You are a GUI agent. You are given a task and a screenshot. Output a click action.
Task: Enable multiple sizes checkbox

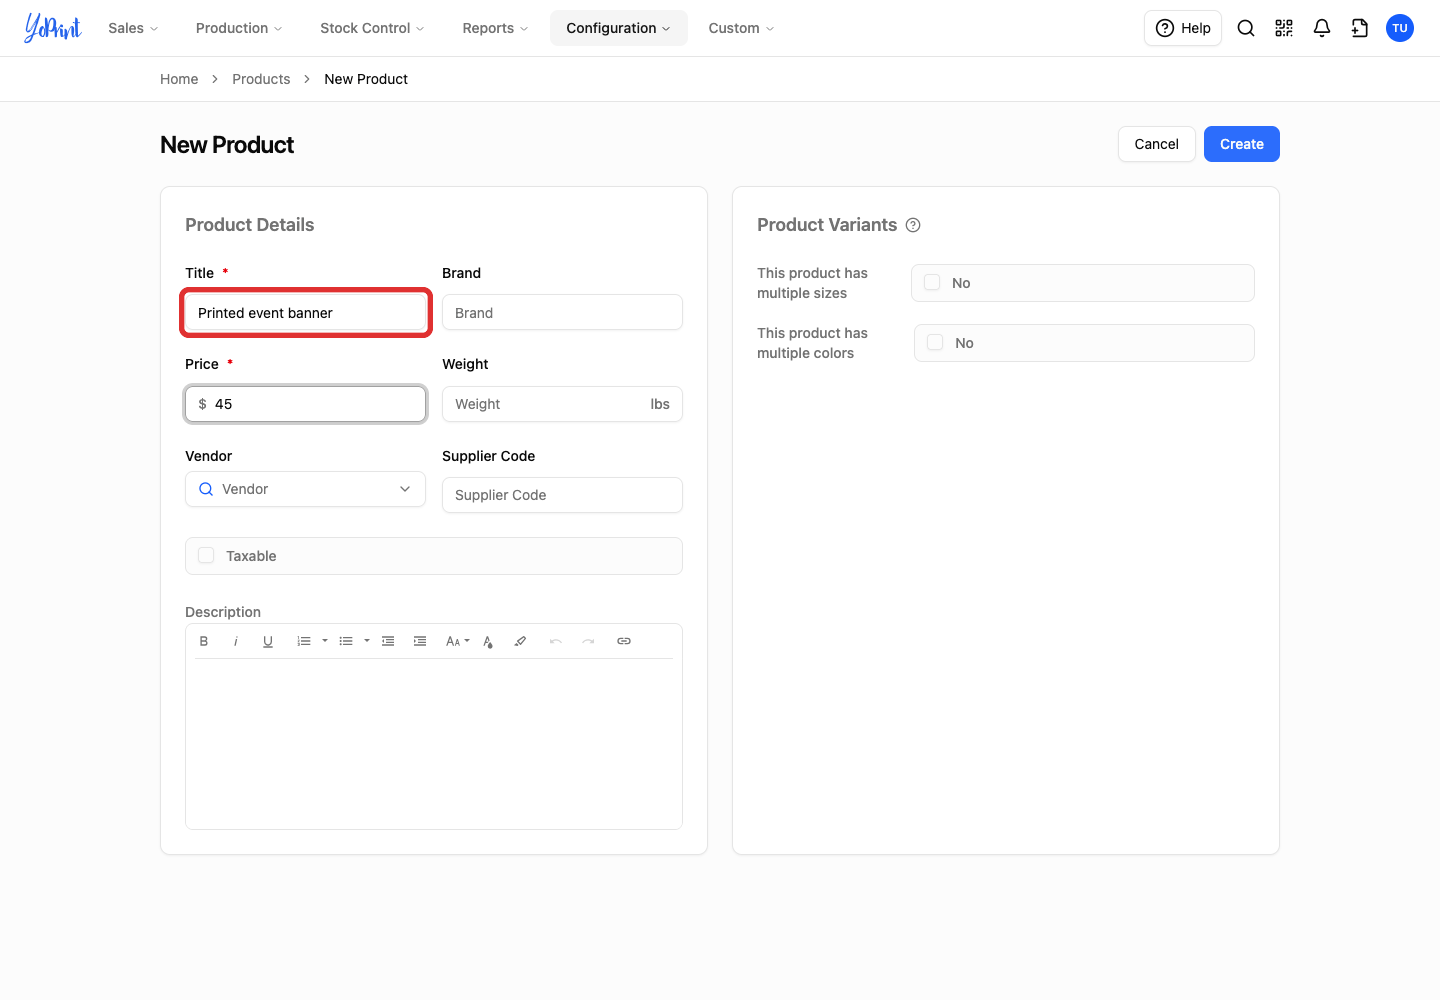click(932, 282)
